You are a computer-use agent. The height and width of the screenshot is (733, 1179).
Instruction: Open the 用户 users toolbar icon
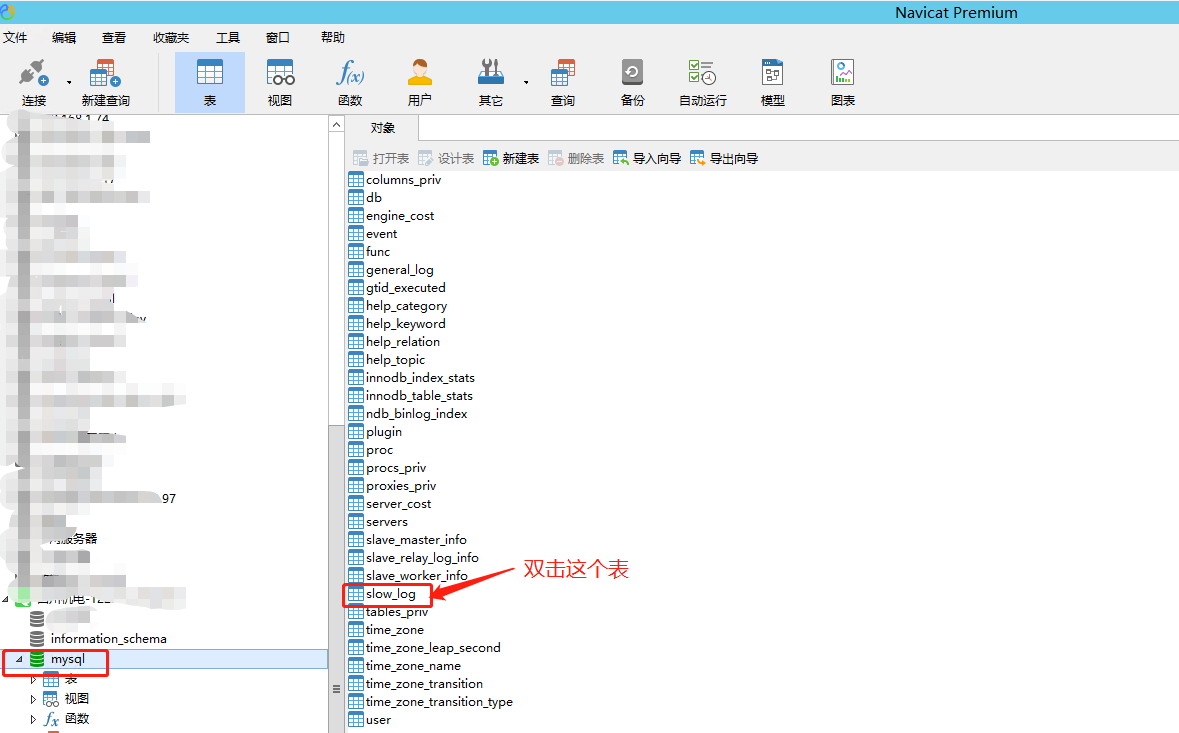point(420,83)
